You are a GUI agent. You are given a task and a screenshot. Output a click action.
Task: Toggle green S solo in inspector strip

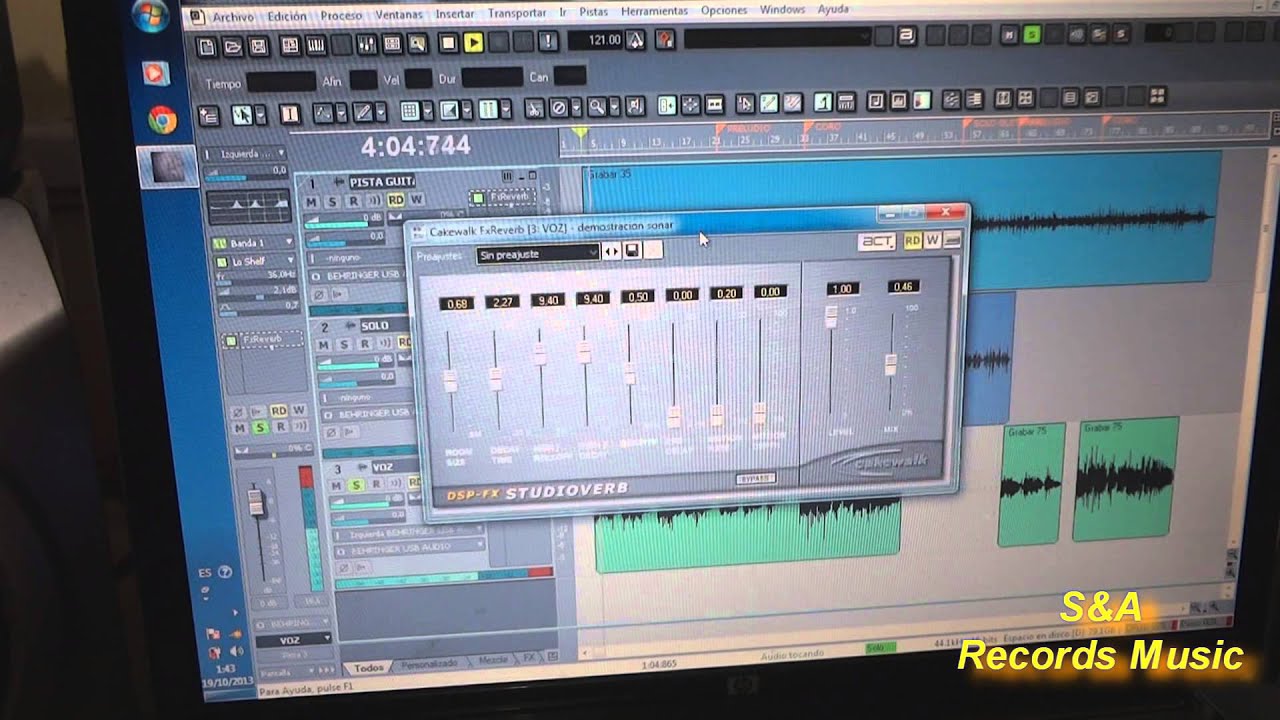(x=258, y=428)
